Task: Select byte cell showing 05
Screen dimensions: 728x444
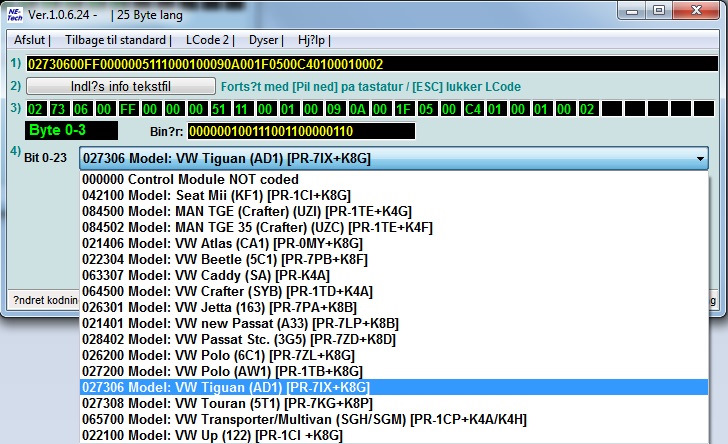Action: tap(425, 109)
